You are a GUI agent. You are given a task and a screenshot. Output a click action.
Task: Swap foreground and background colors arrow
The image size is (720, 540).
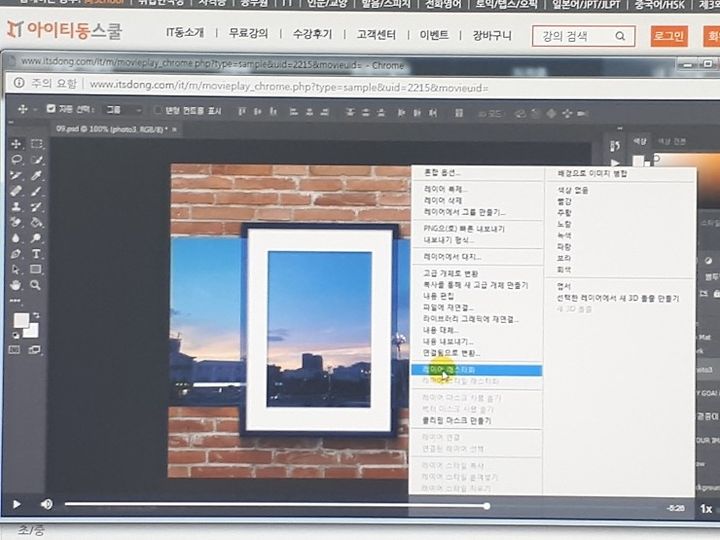(x=36, y=315)
